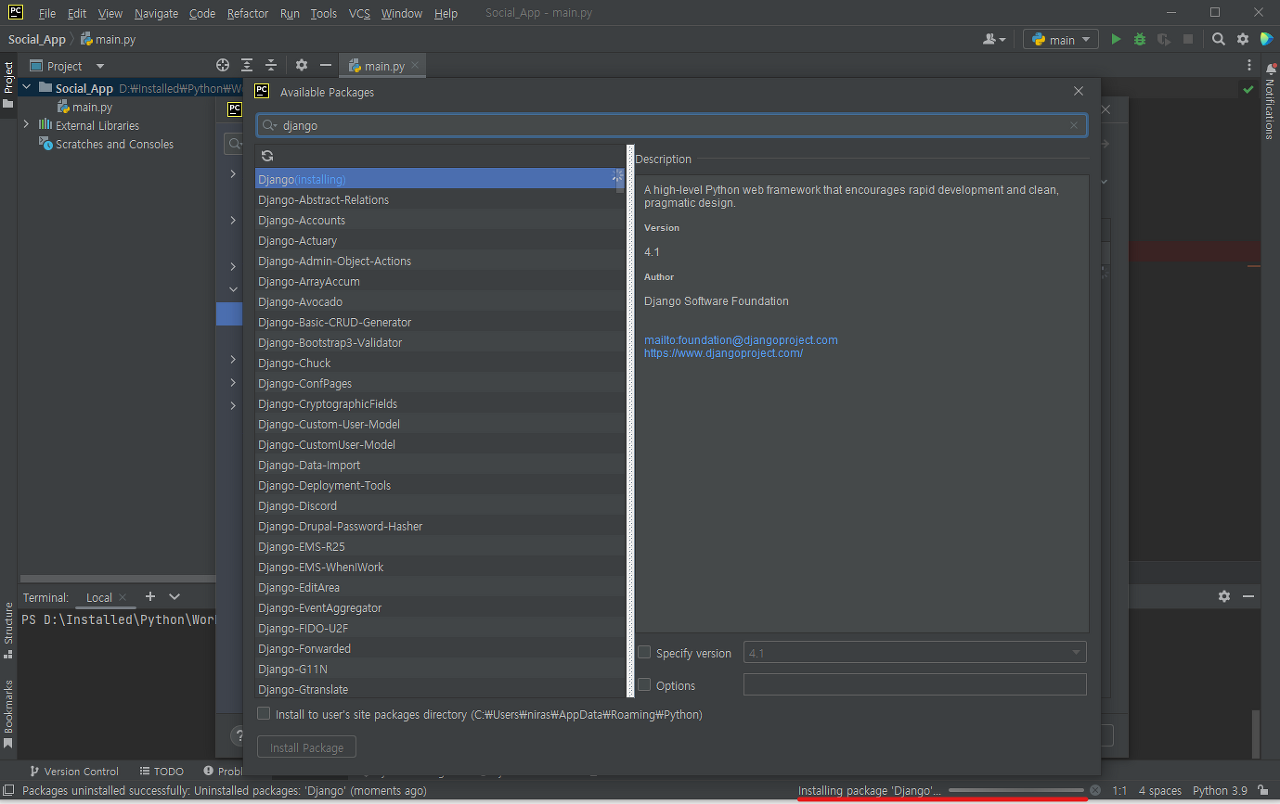Open the editor tabs list icon
The height and width of the screenshot is (804, 1280).
click(1249, 65)
